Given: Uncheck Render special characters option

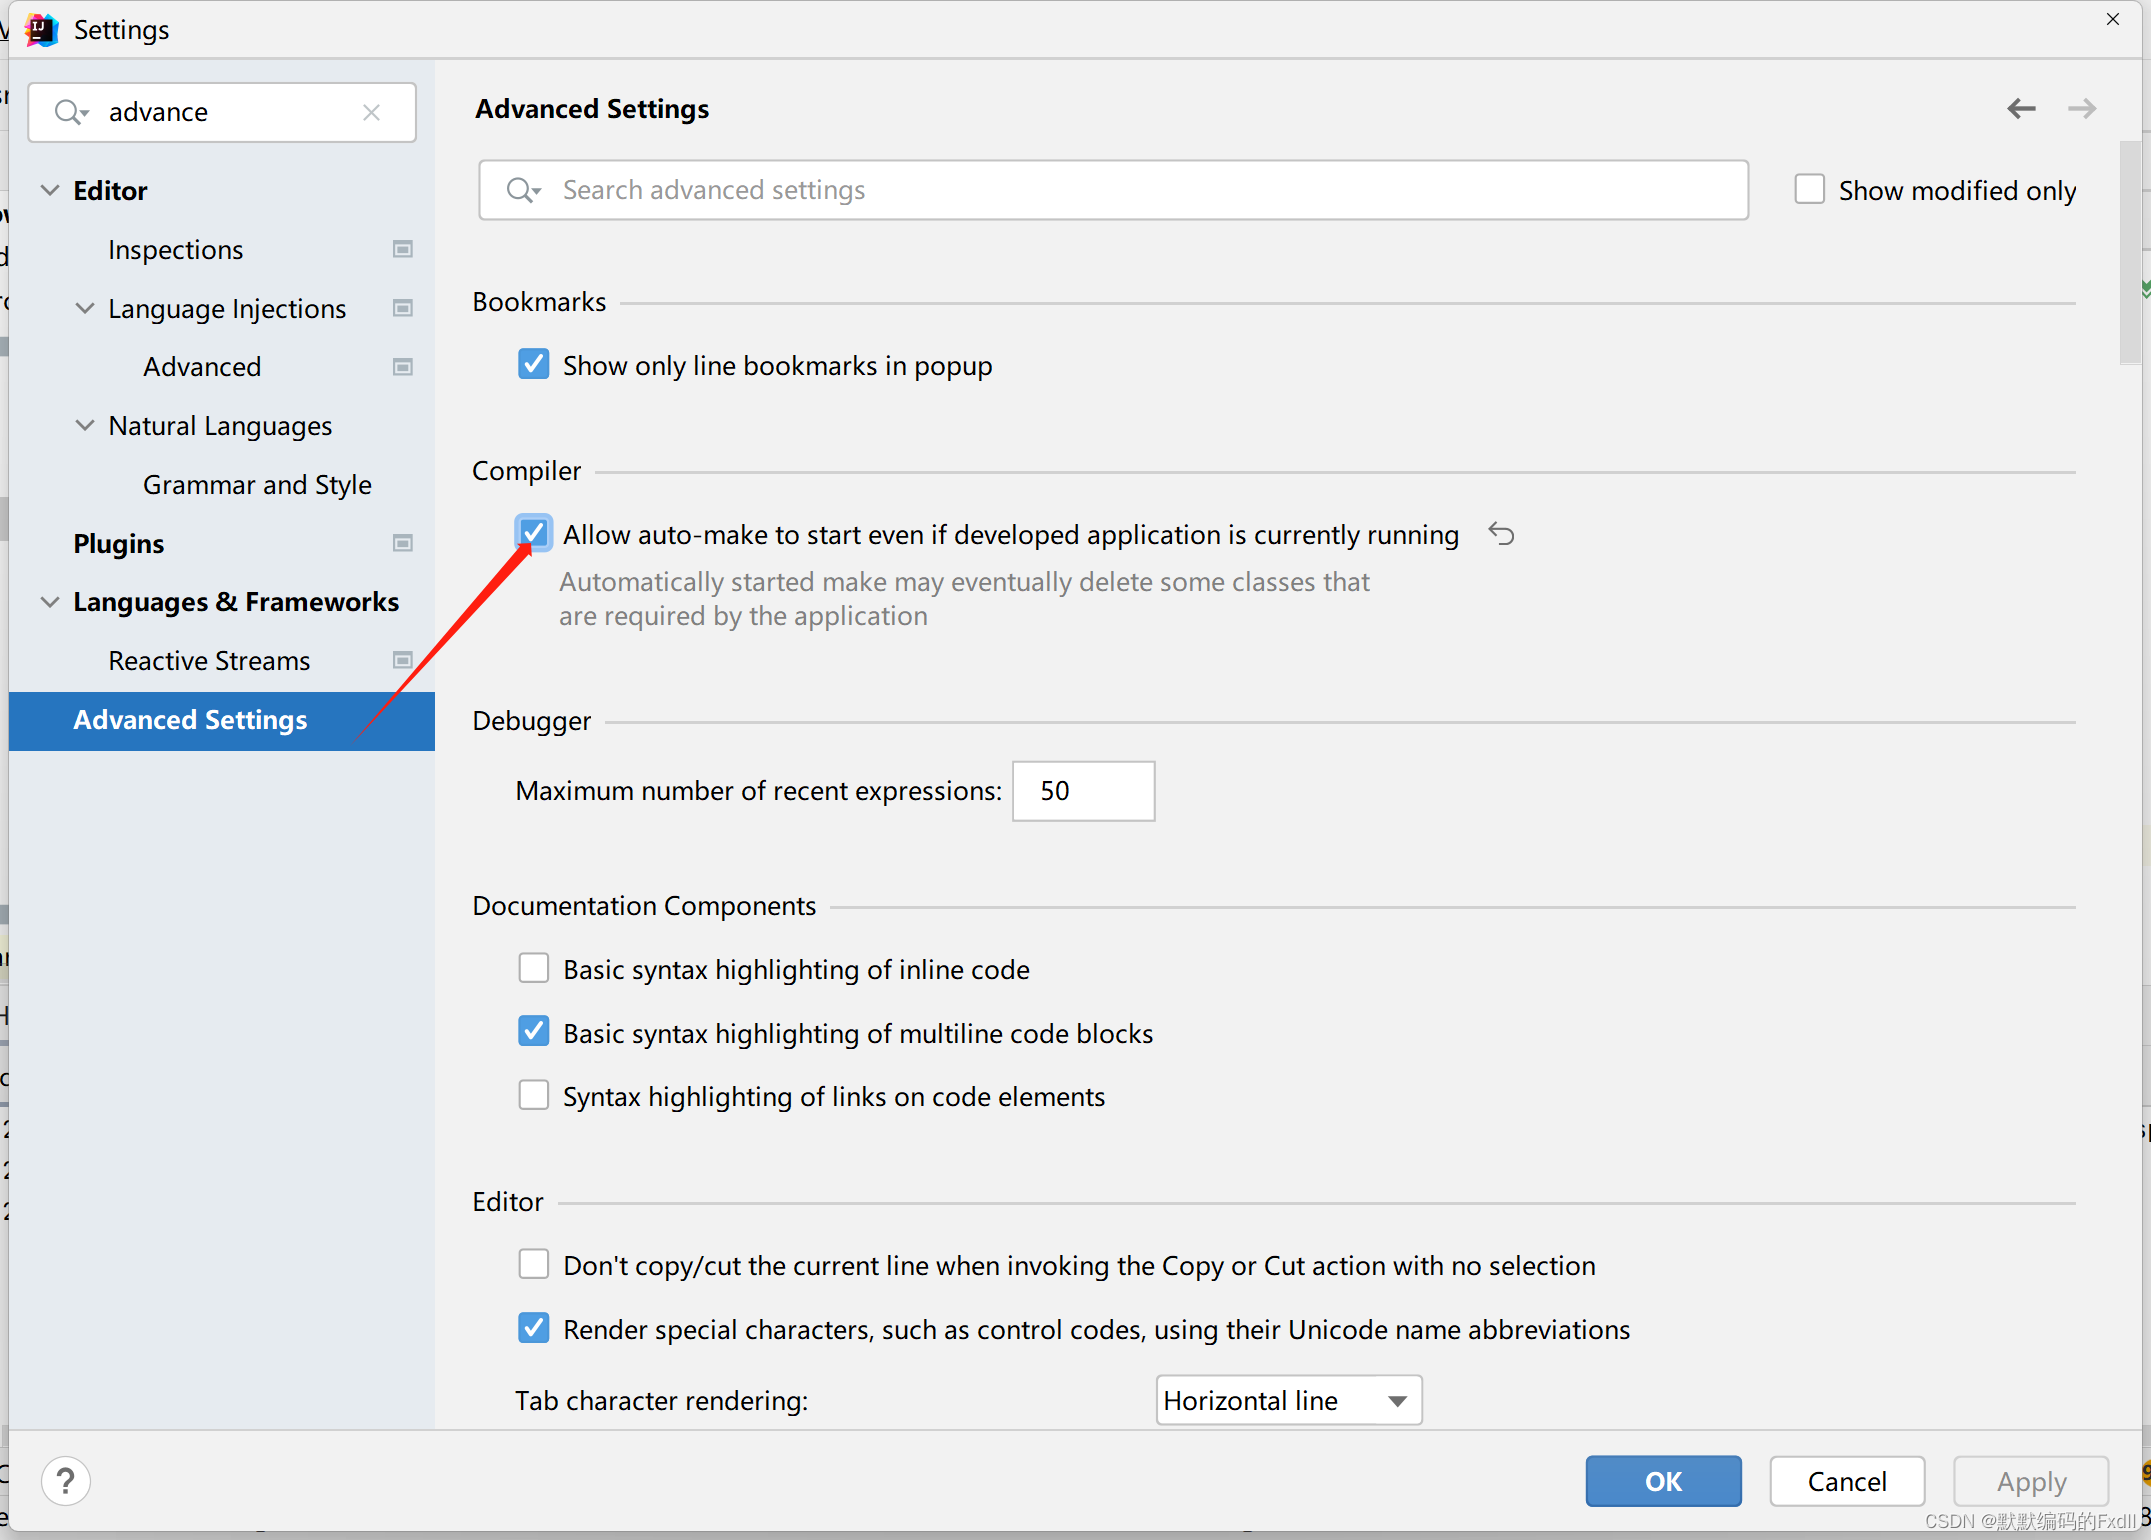Looking at the screenshot, I should point(533,1328).
